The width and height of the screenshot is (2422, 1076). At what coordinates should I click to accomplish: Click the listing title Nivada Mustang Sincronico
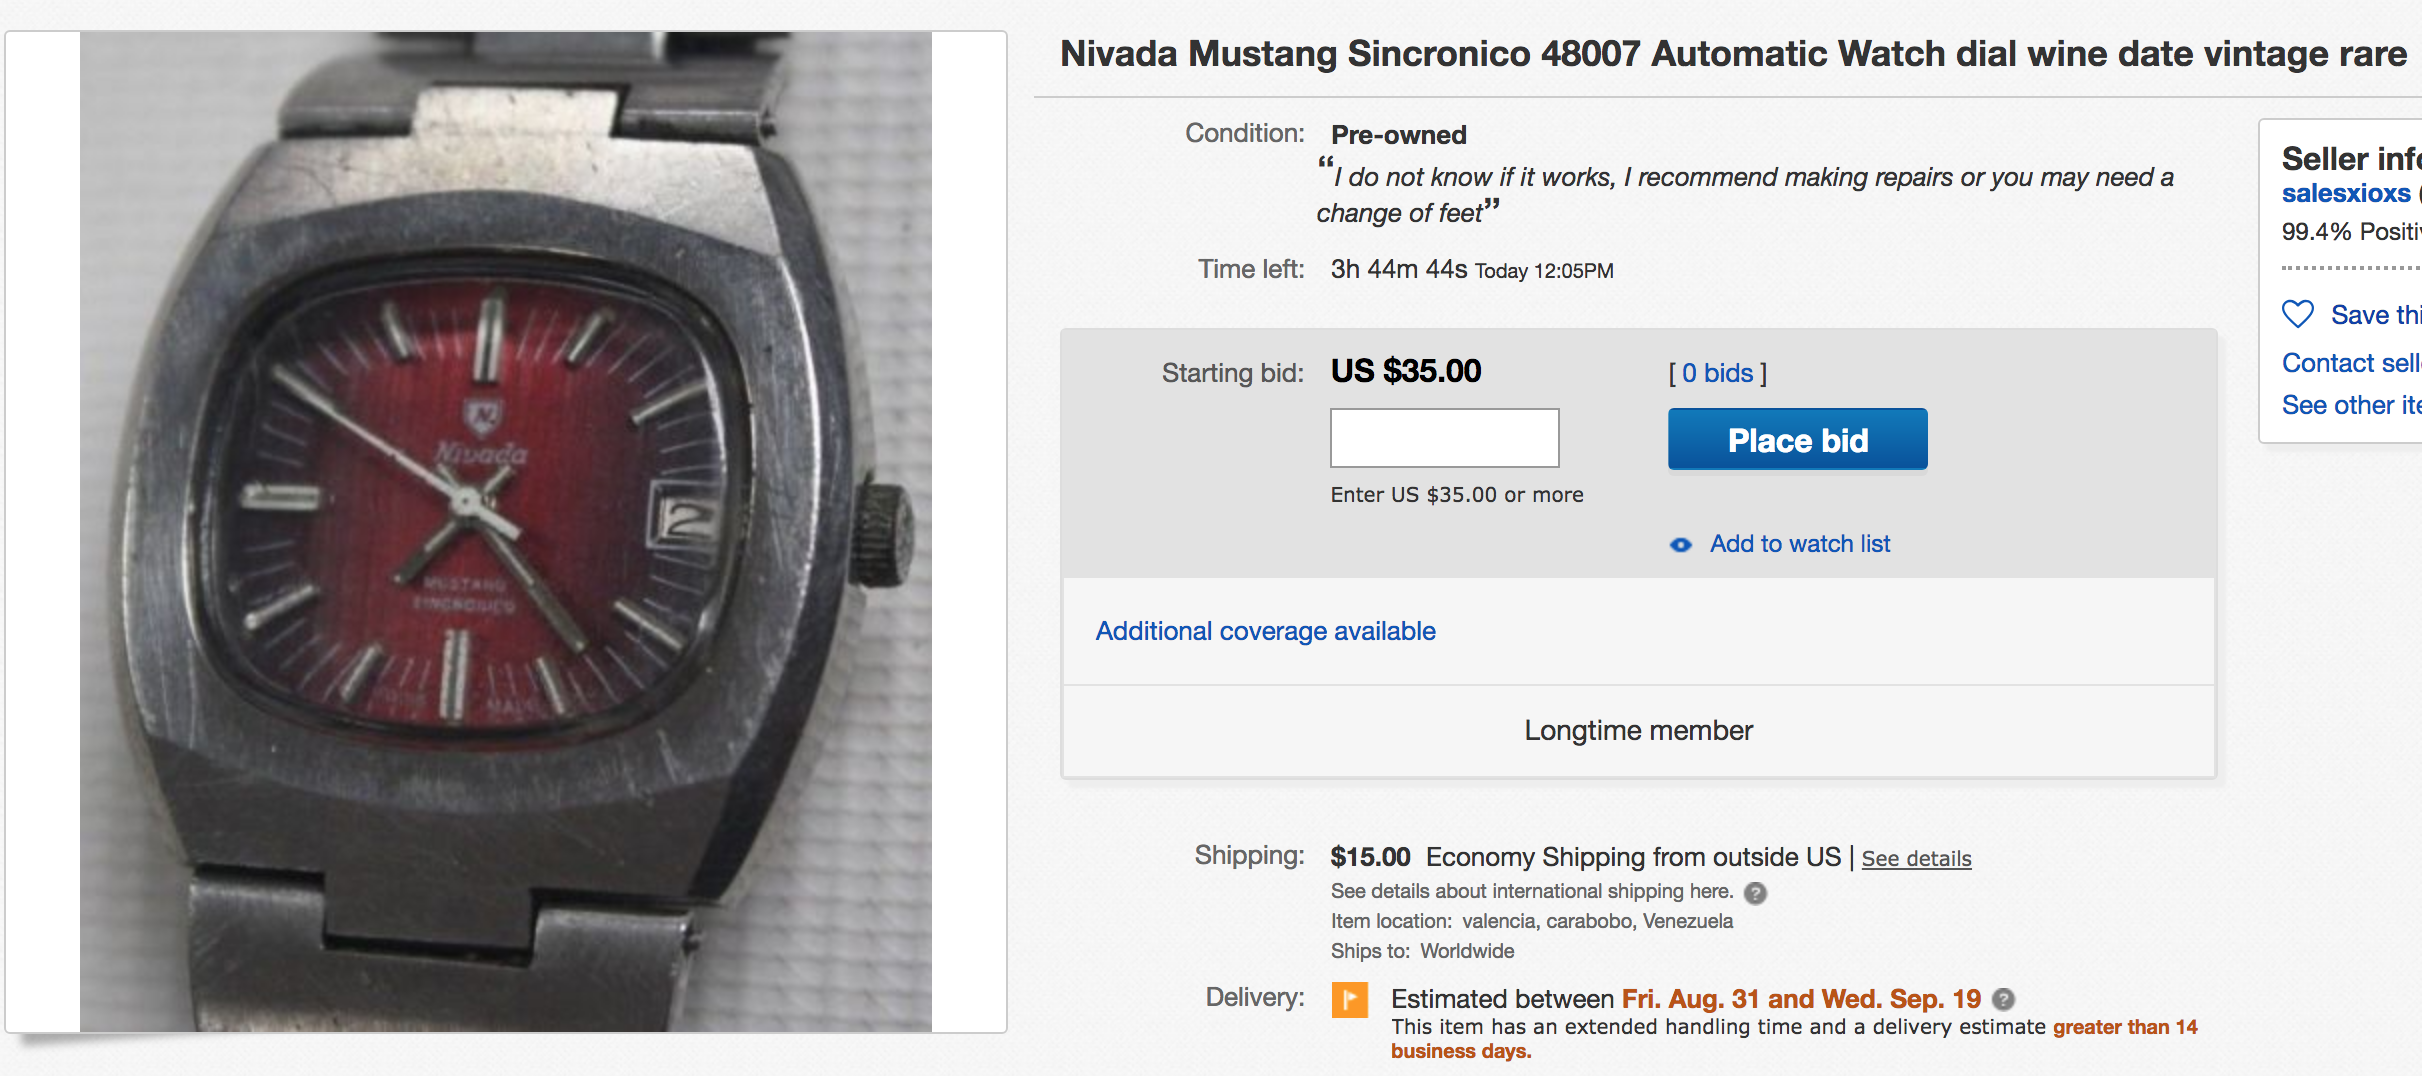click(x=1732, y=54)
